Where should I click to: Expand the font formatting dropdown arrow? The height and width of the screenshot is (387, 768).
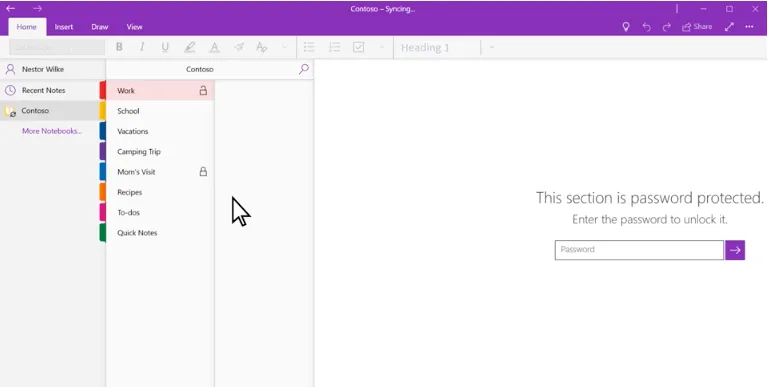coord(285,47)
